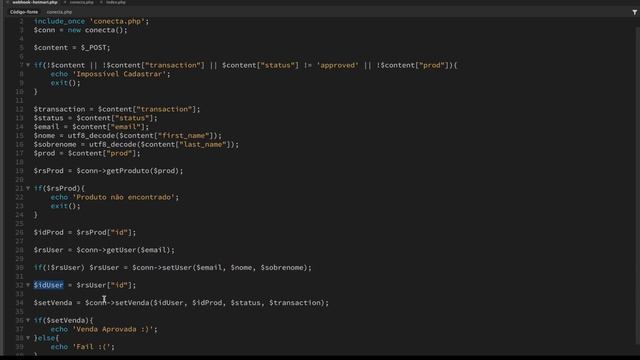
Task: Click '$email = $content["email"];' line
Action: [x=91, y=127]
